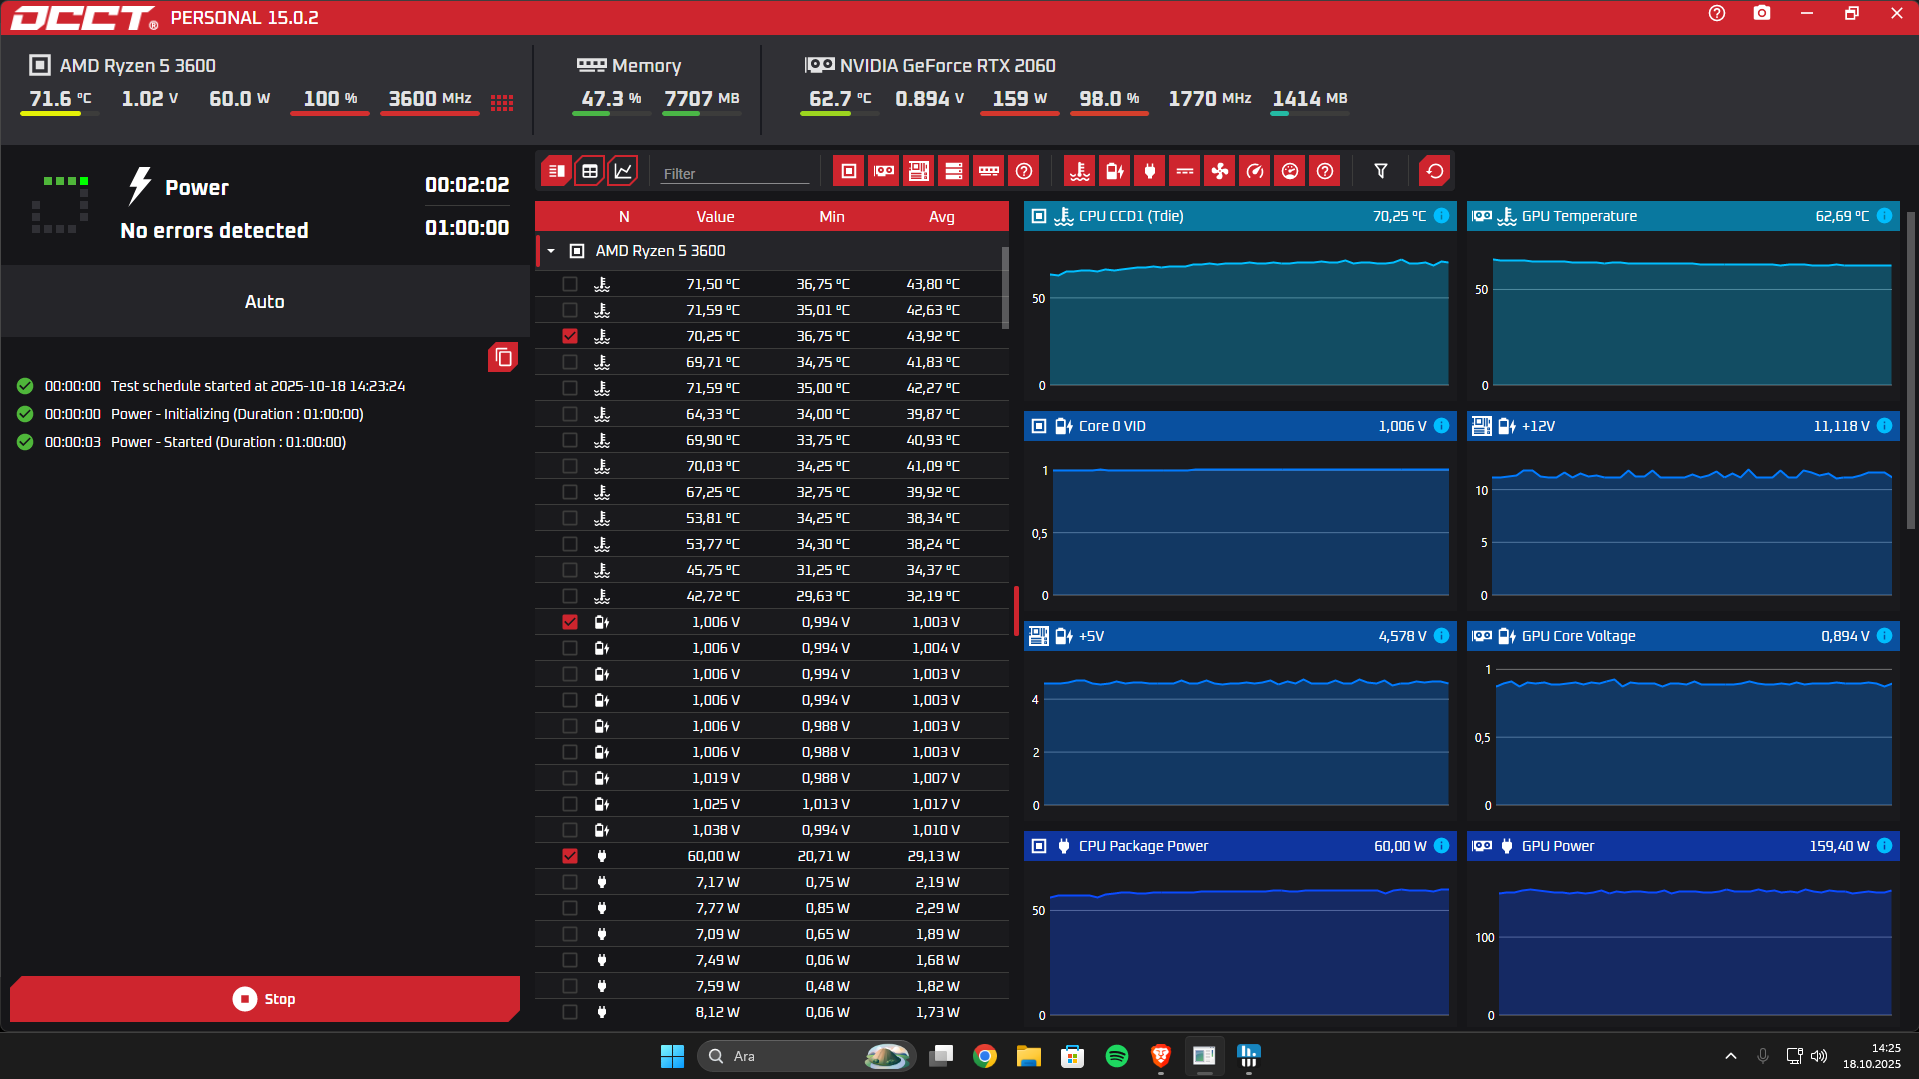Show hidden system tray icons
Image resolution: width=1919 pixels, height=1079 pixels.
click(x=1731, y=1056)
